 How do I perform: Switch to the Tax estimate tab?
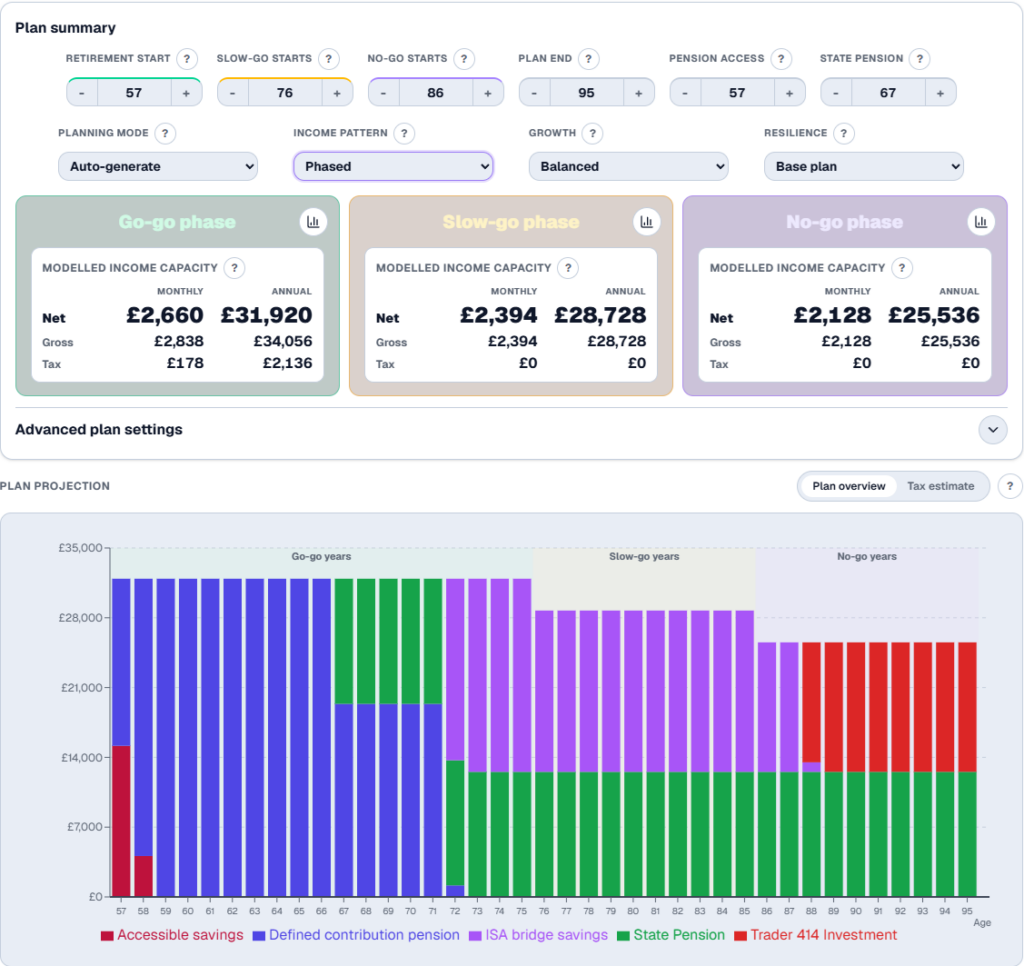940,486
